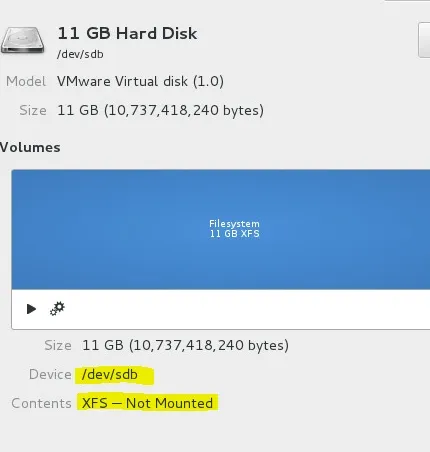
Task: Click the Device label
Action: click(50, 374)
